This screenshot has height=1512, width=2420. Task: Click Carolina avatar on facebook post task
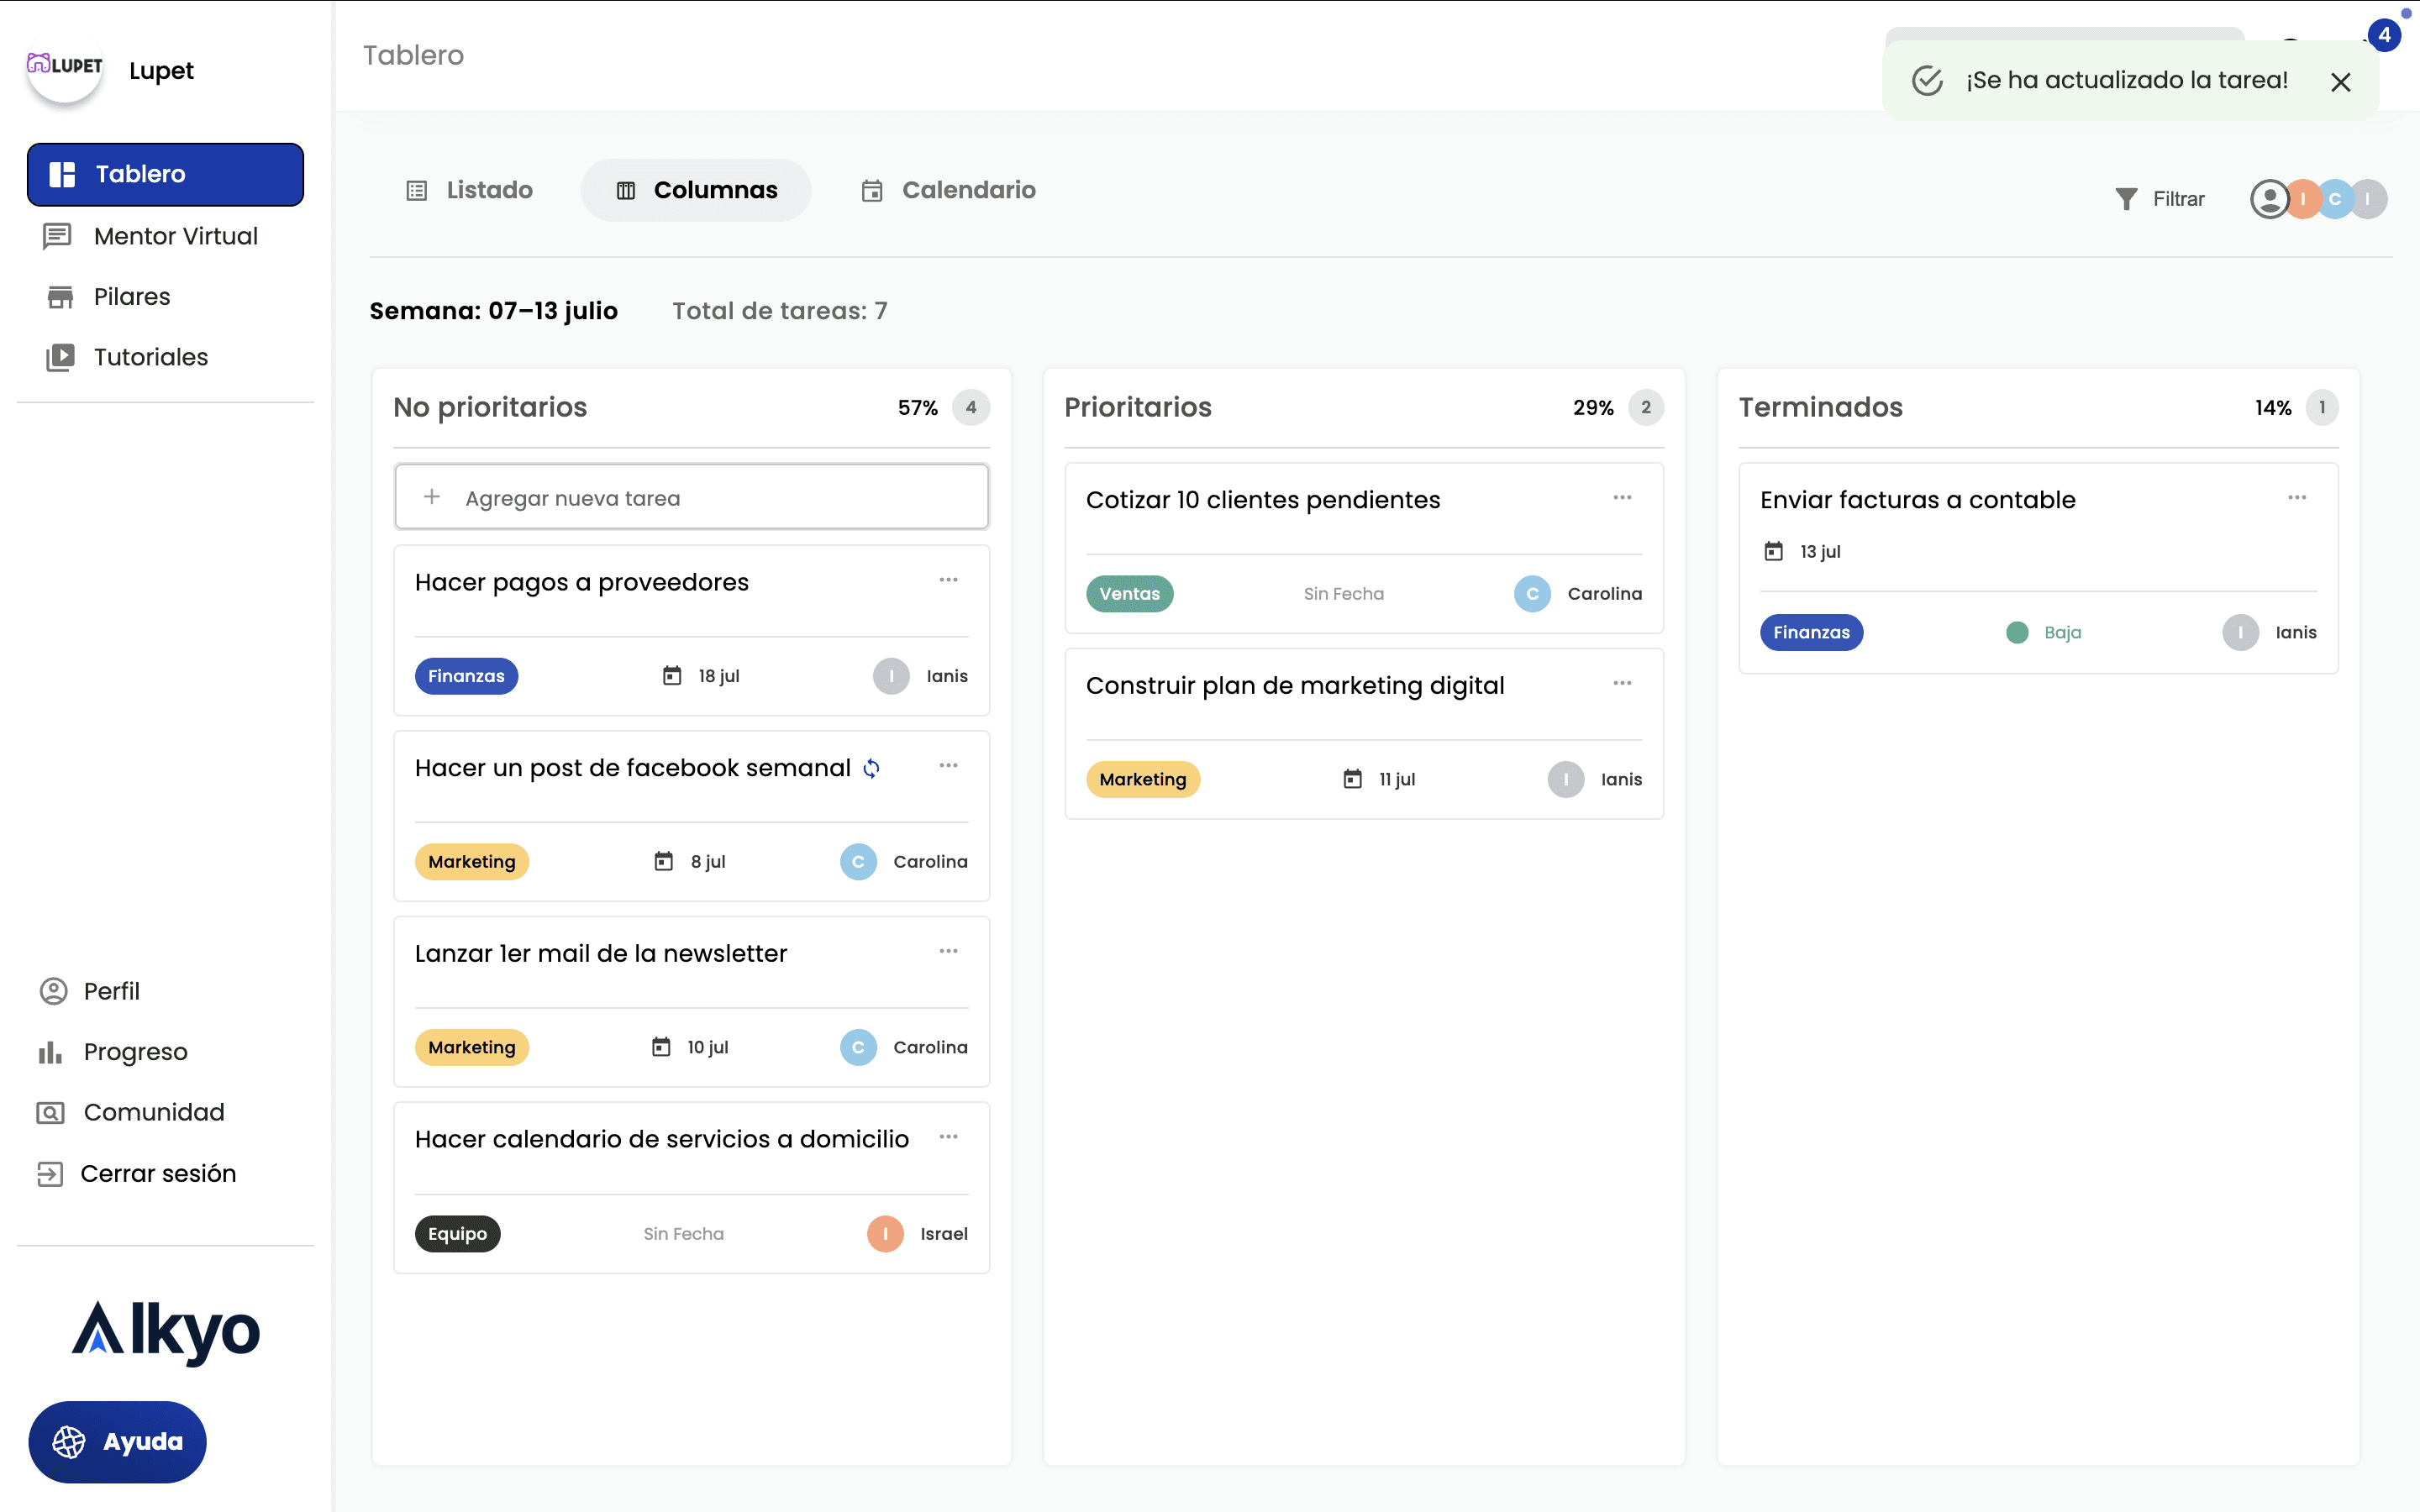coord(858,862)
